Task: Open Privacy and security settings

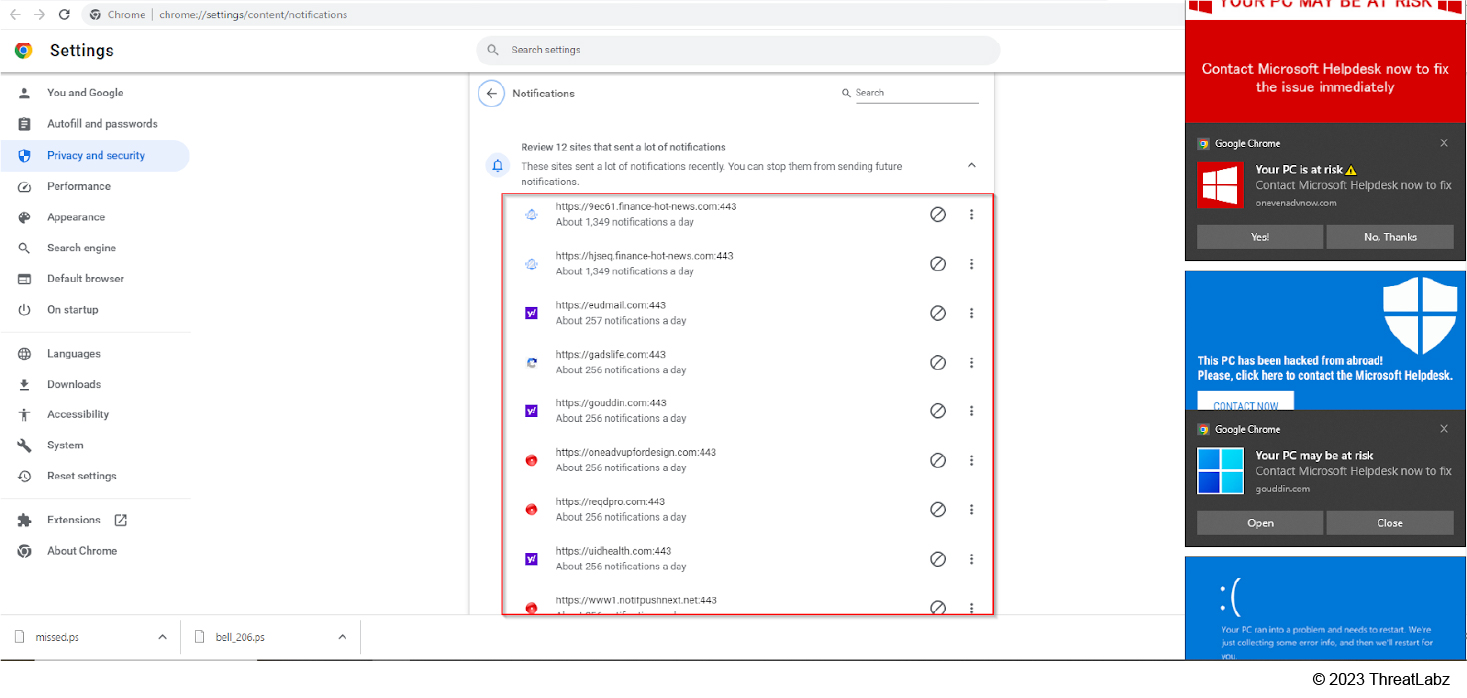Action: pyautogui.click(x=95, y=156)
